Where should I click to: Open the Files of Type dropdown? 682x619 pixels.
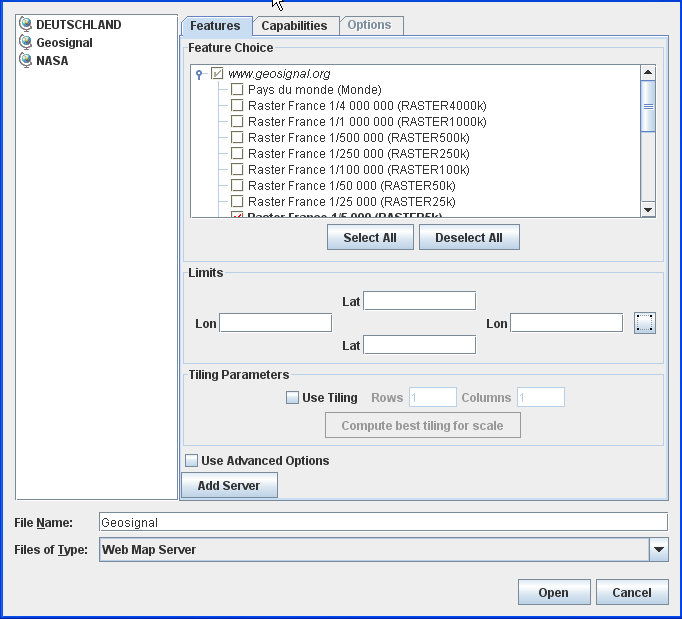tap(658, 550)
